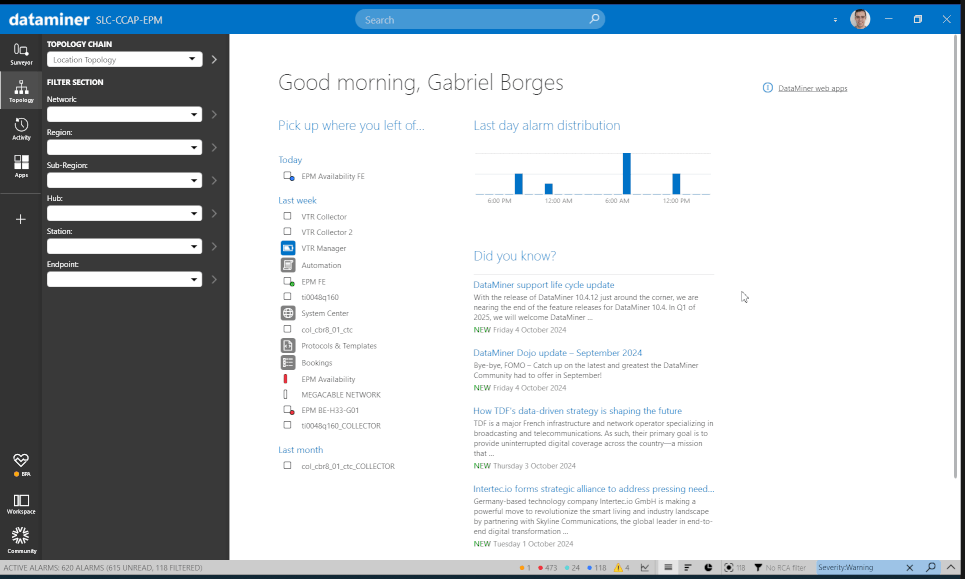Click the top bar Search input field
The image size is (965, 579).
(480, 19)
